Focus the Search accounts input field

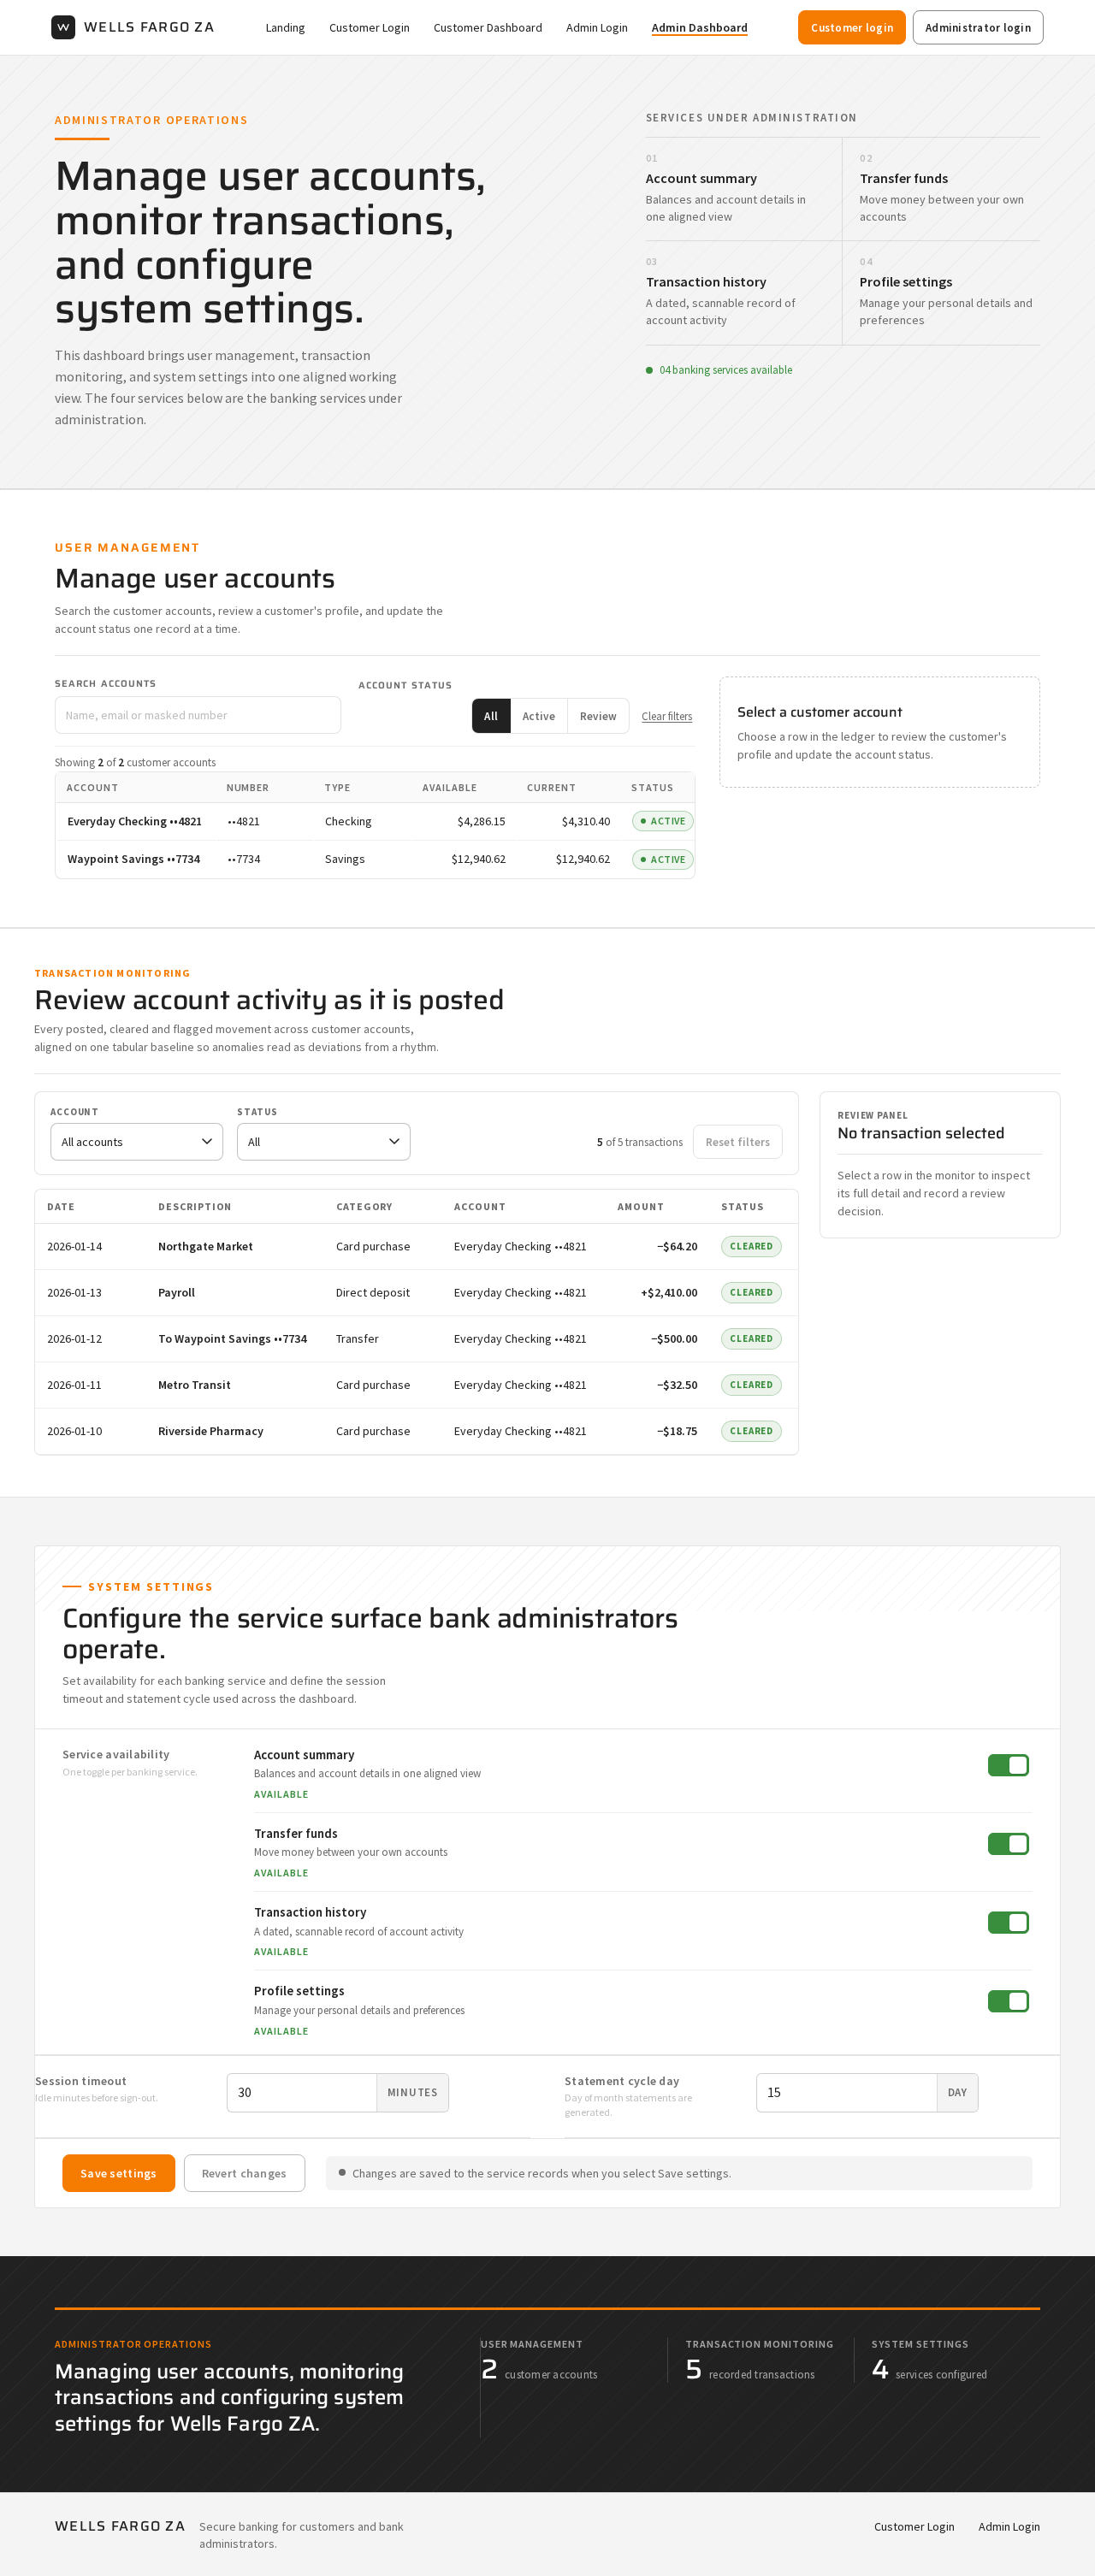tap(198, 715)
